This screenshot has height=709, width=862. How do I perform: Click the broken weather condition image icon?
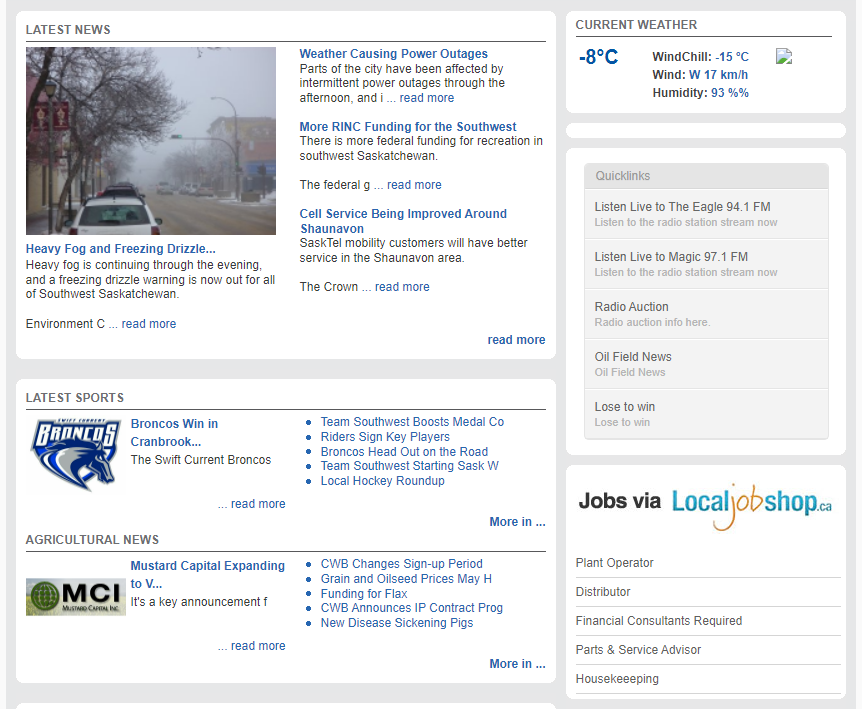pos(784,57)
